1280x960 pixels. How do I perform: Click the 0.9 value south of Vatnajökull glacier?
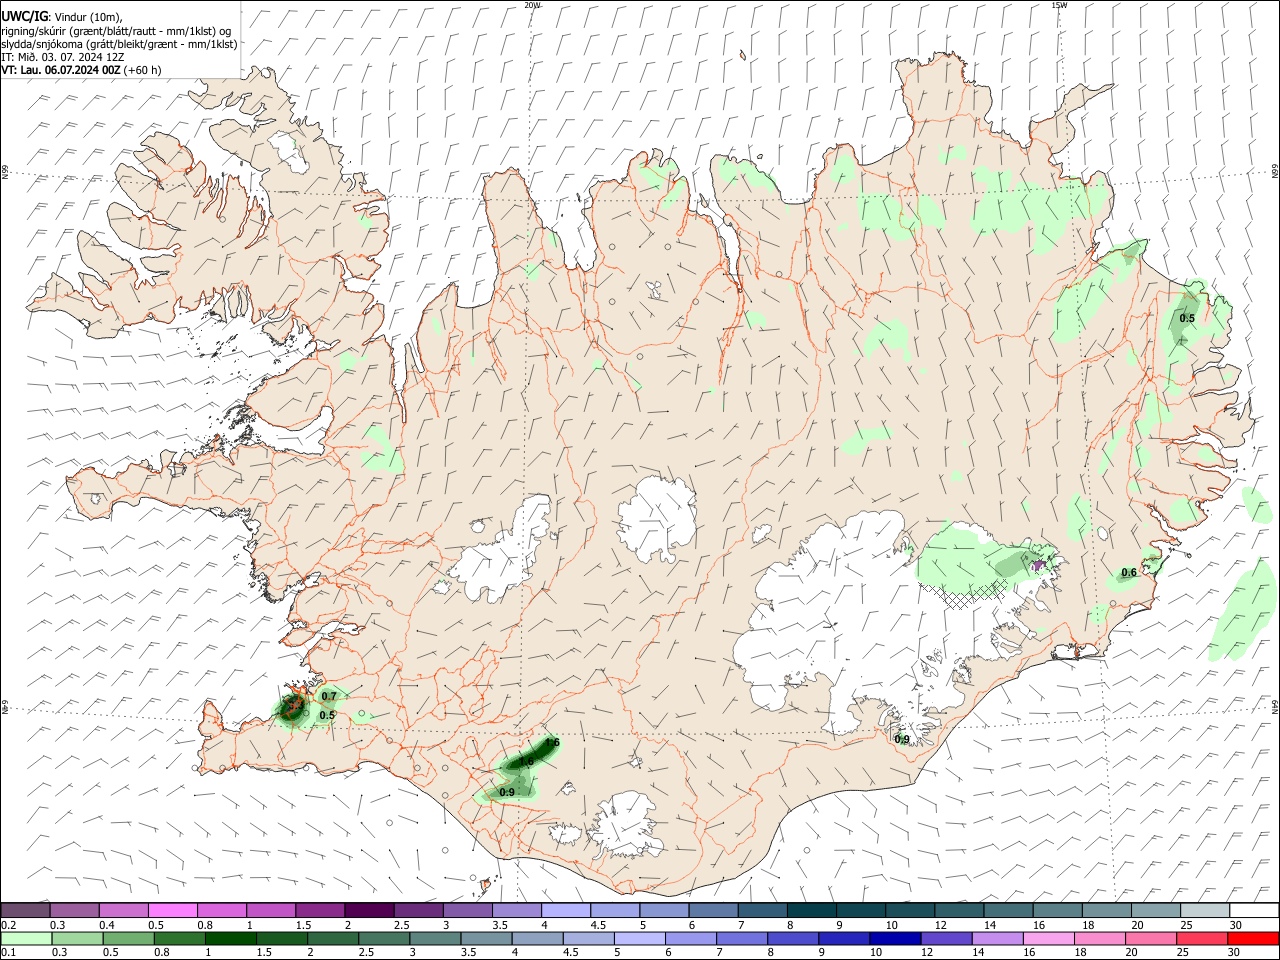point(902,739)
